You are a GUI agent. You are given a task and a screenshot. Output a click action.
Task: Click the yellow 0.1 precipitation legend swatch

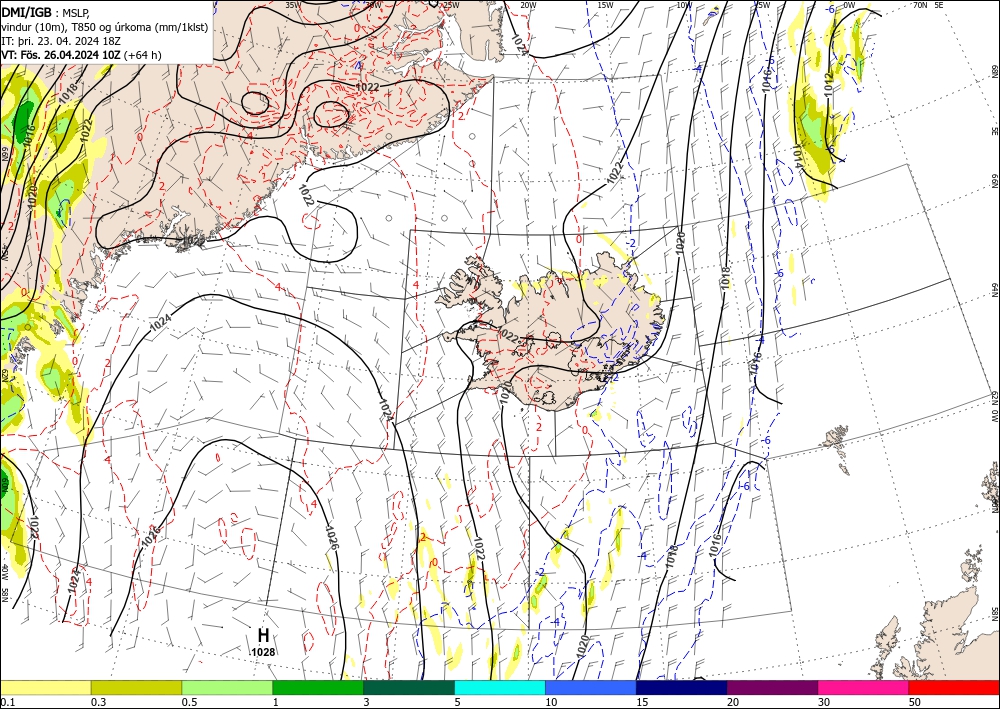coord(45,687)
